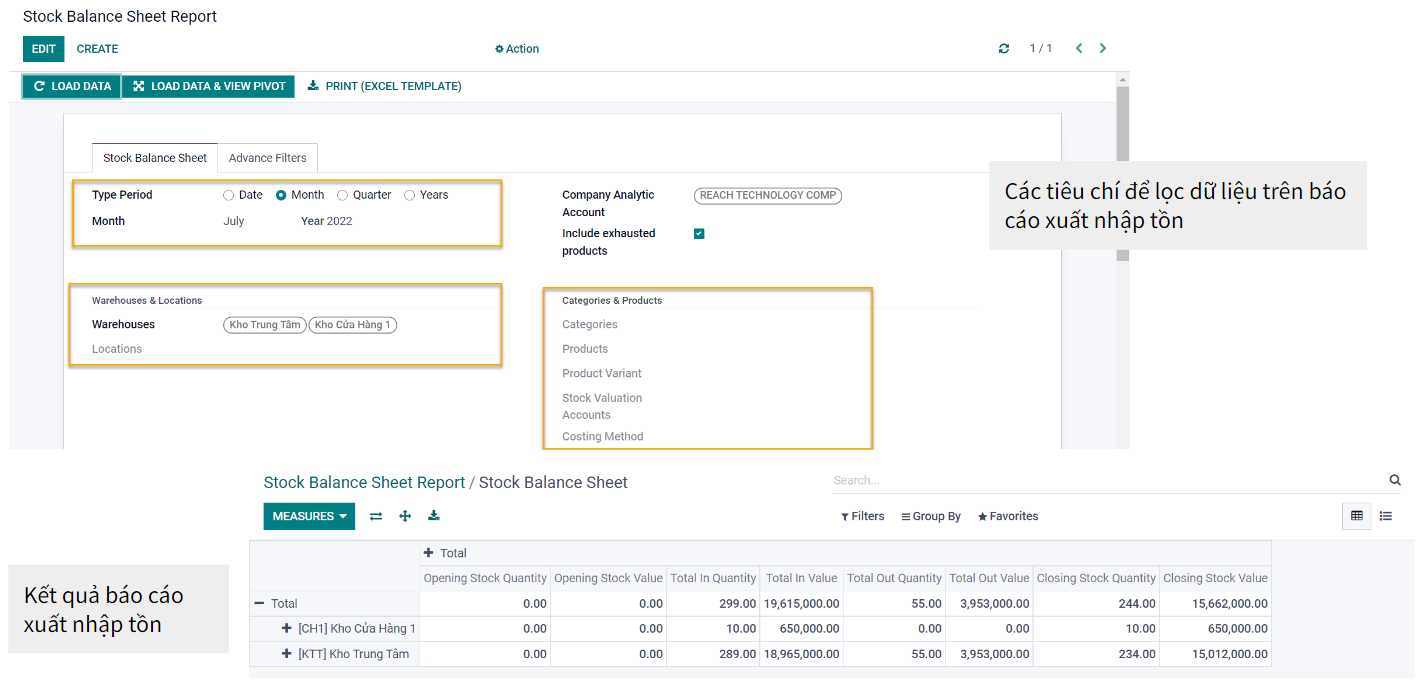The width and height of the screenshot is (1422, 695).
Task: Click the search magnifier icon
Action: [1395, 481]
